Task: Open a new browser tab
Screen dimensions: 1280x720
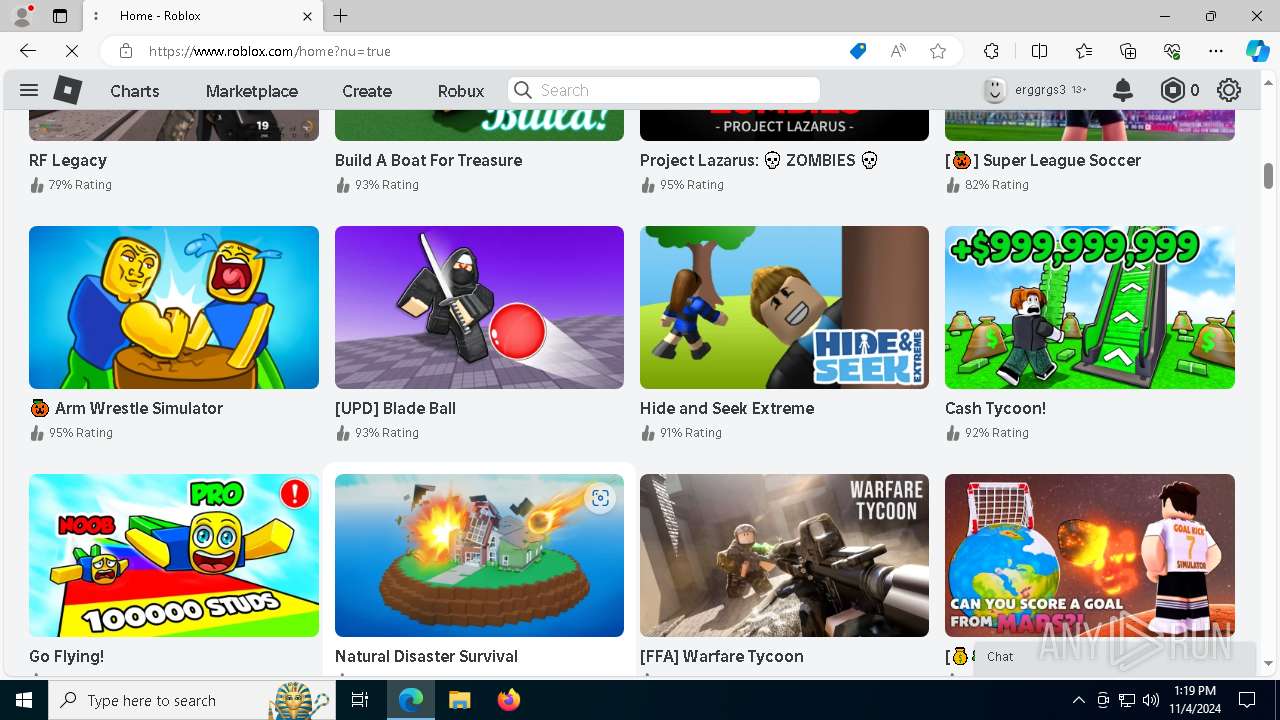Action: point(341,16)
